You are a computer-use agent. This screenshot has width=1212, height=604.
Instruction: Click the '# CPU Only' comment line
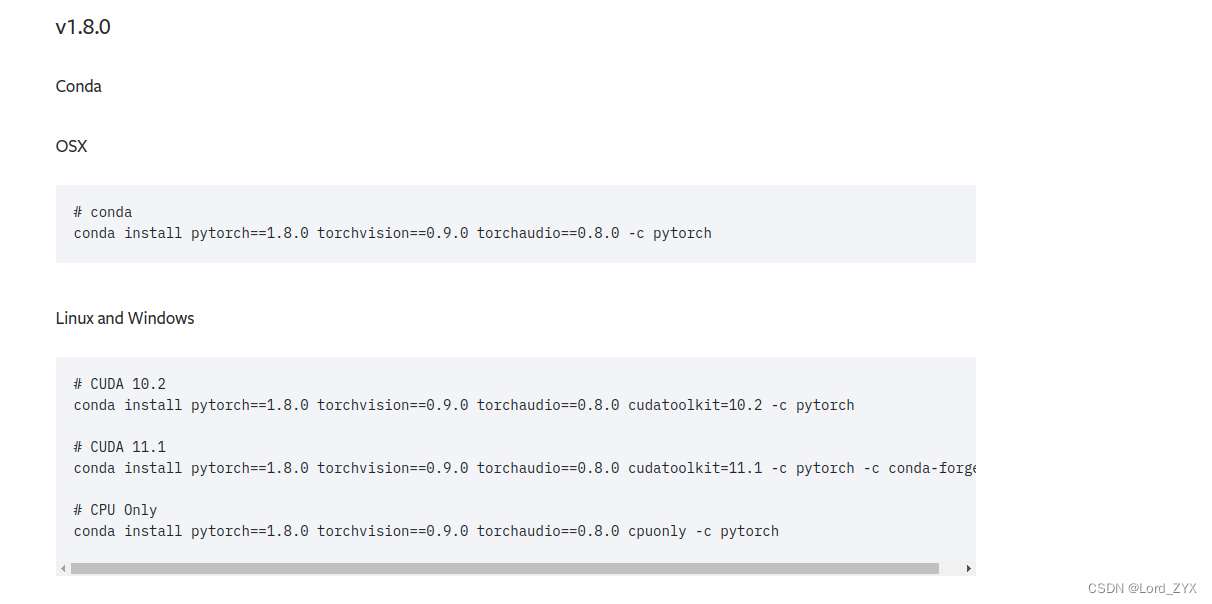[x=116, y=510]
